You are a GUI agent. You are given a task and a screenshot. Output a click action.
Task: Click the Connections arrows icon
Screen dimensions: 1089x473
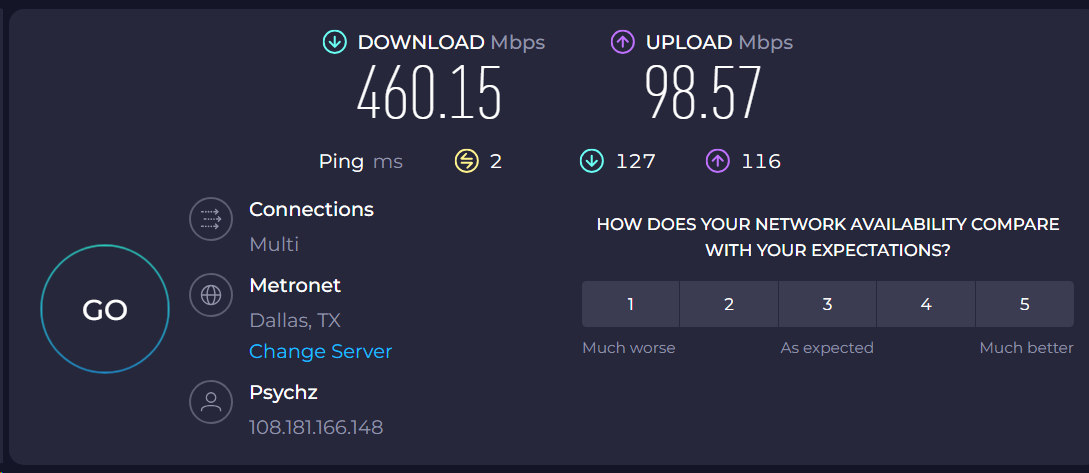pos(210,219)
